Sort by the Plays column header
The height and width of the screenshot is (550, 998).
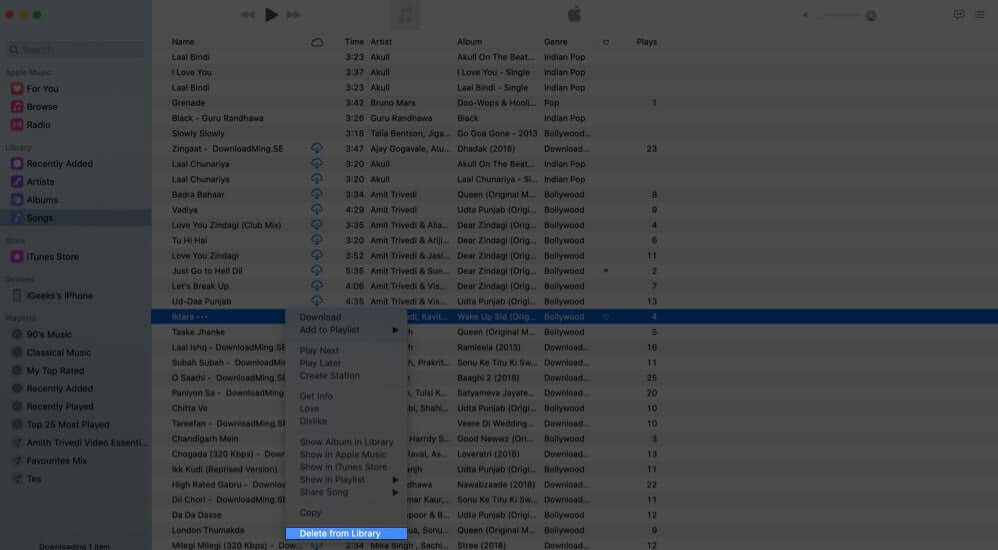(646, 42)
